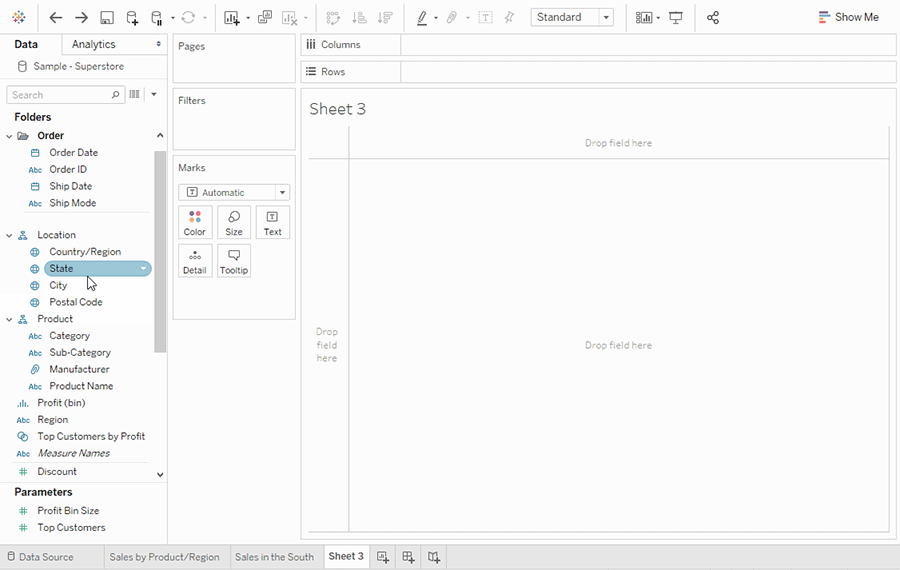Viewport: 900px width, 570px height.
Task: Open the Color marks card
Action: click(x=195, y=222)
